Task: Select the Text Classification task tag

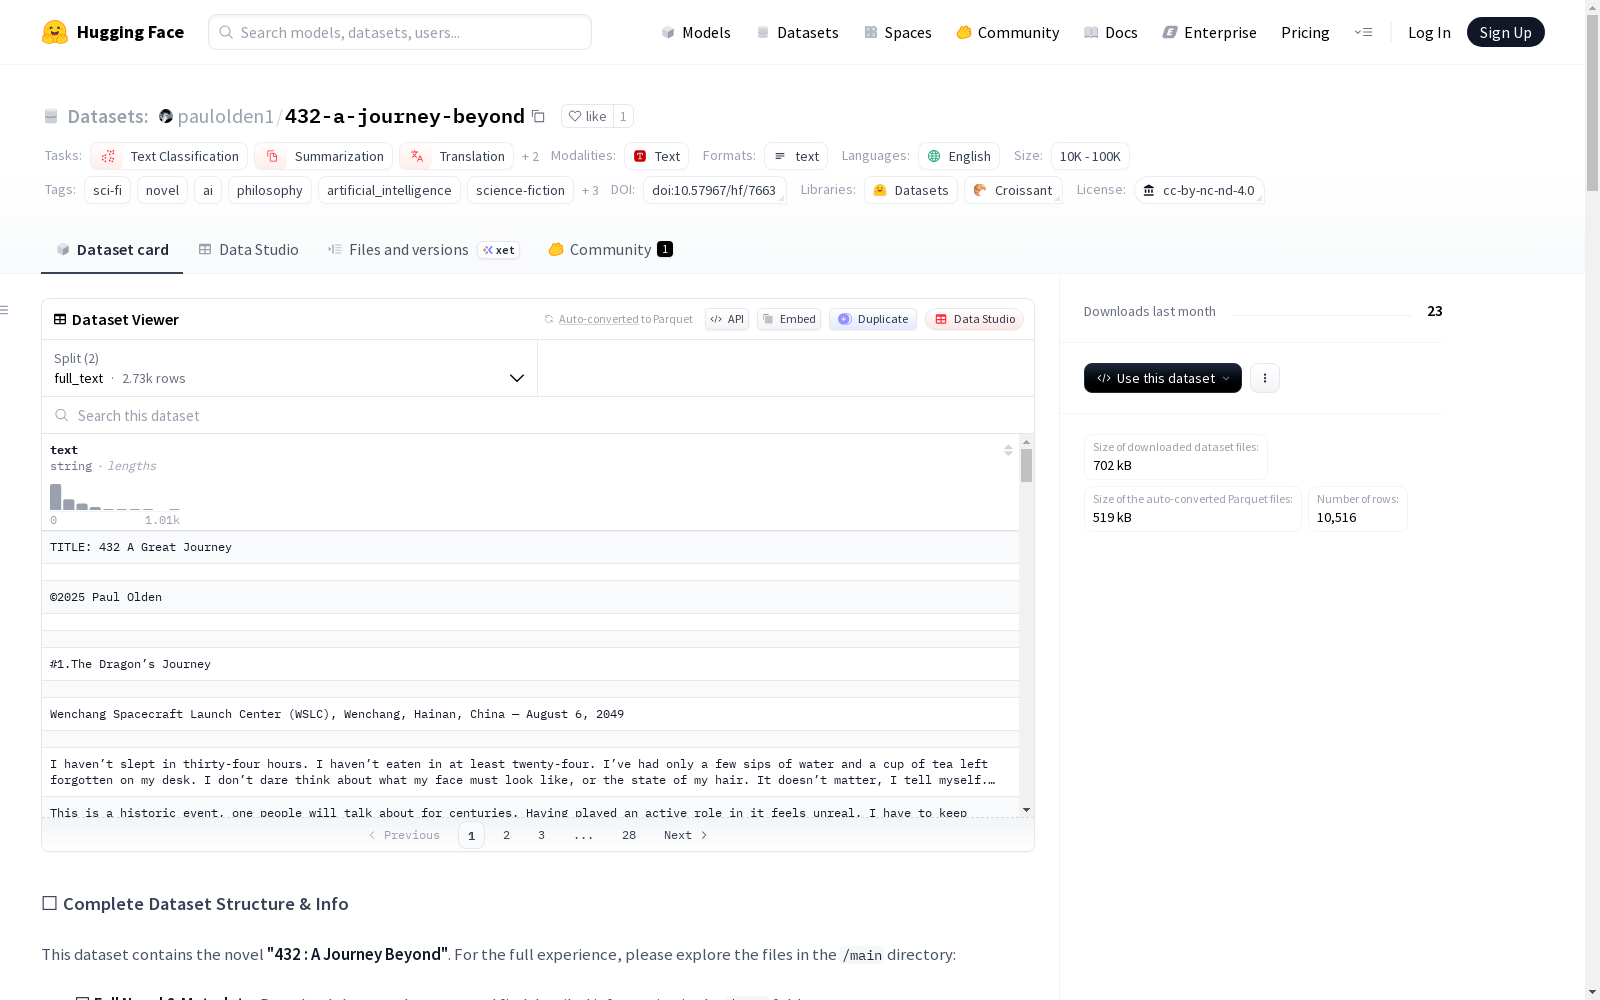Action: pos(169,156)
